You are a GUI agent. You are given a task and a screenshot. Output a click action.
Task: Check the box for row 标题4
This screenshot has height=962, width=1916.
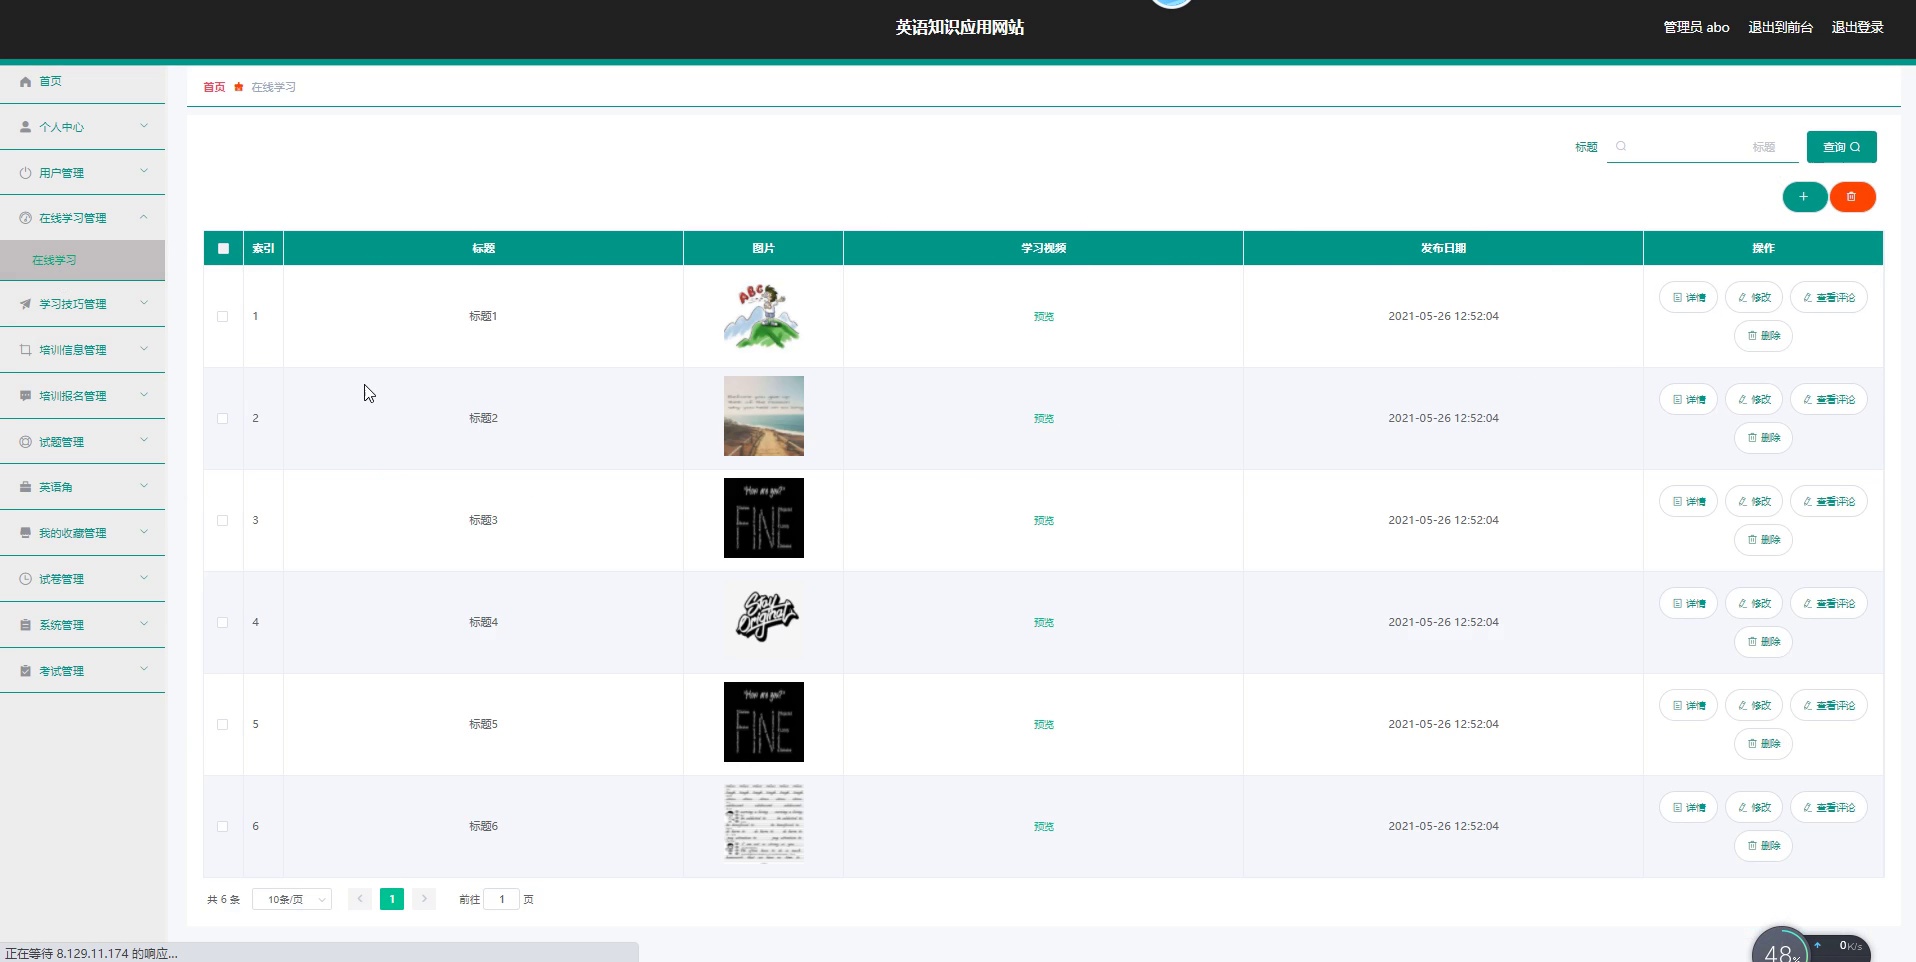223,622
